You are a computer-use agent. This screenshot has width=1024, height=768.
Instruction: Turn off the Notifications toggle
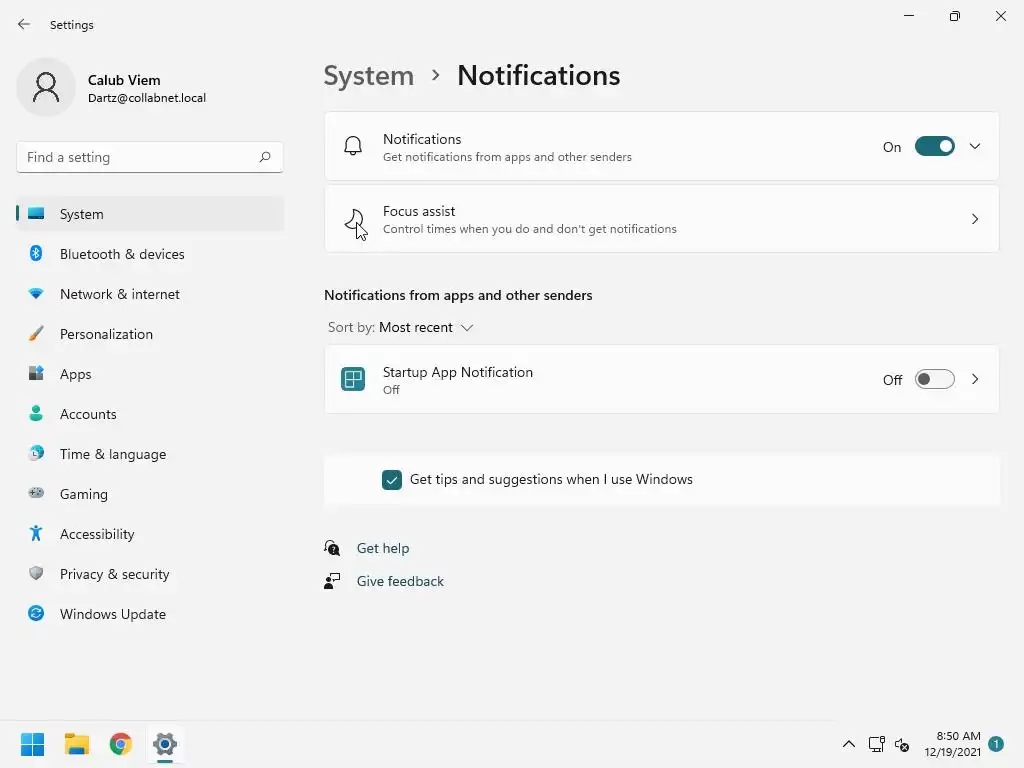click(x=934, y=147)
